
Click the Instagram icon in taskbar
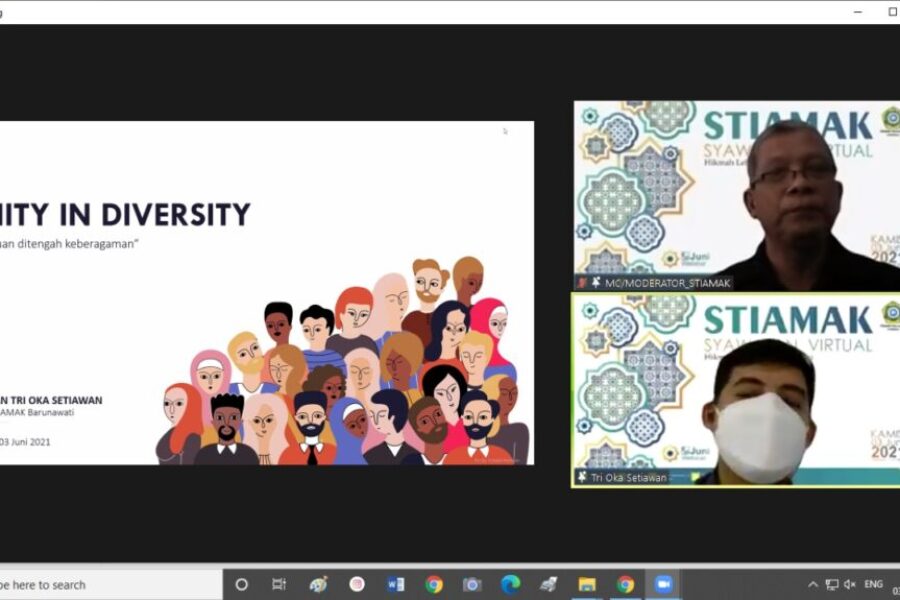point(357,584)
